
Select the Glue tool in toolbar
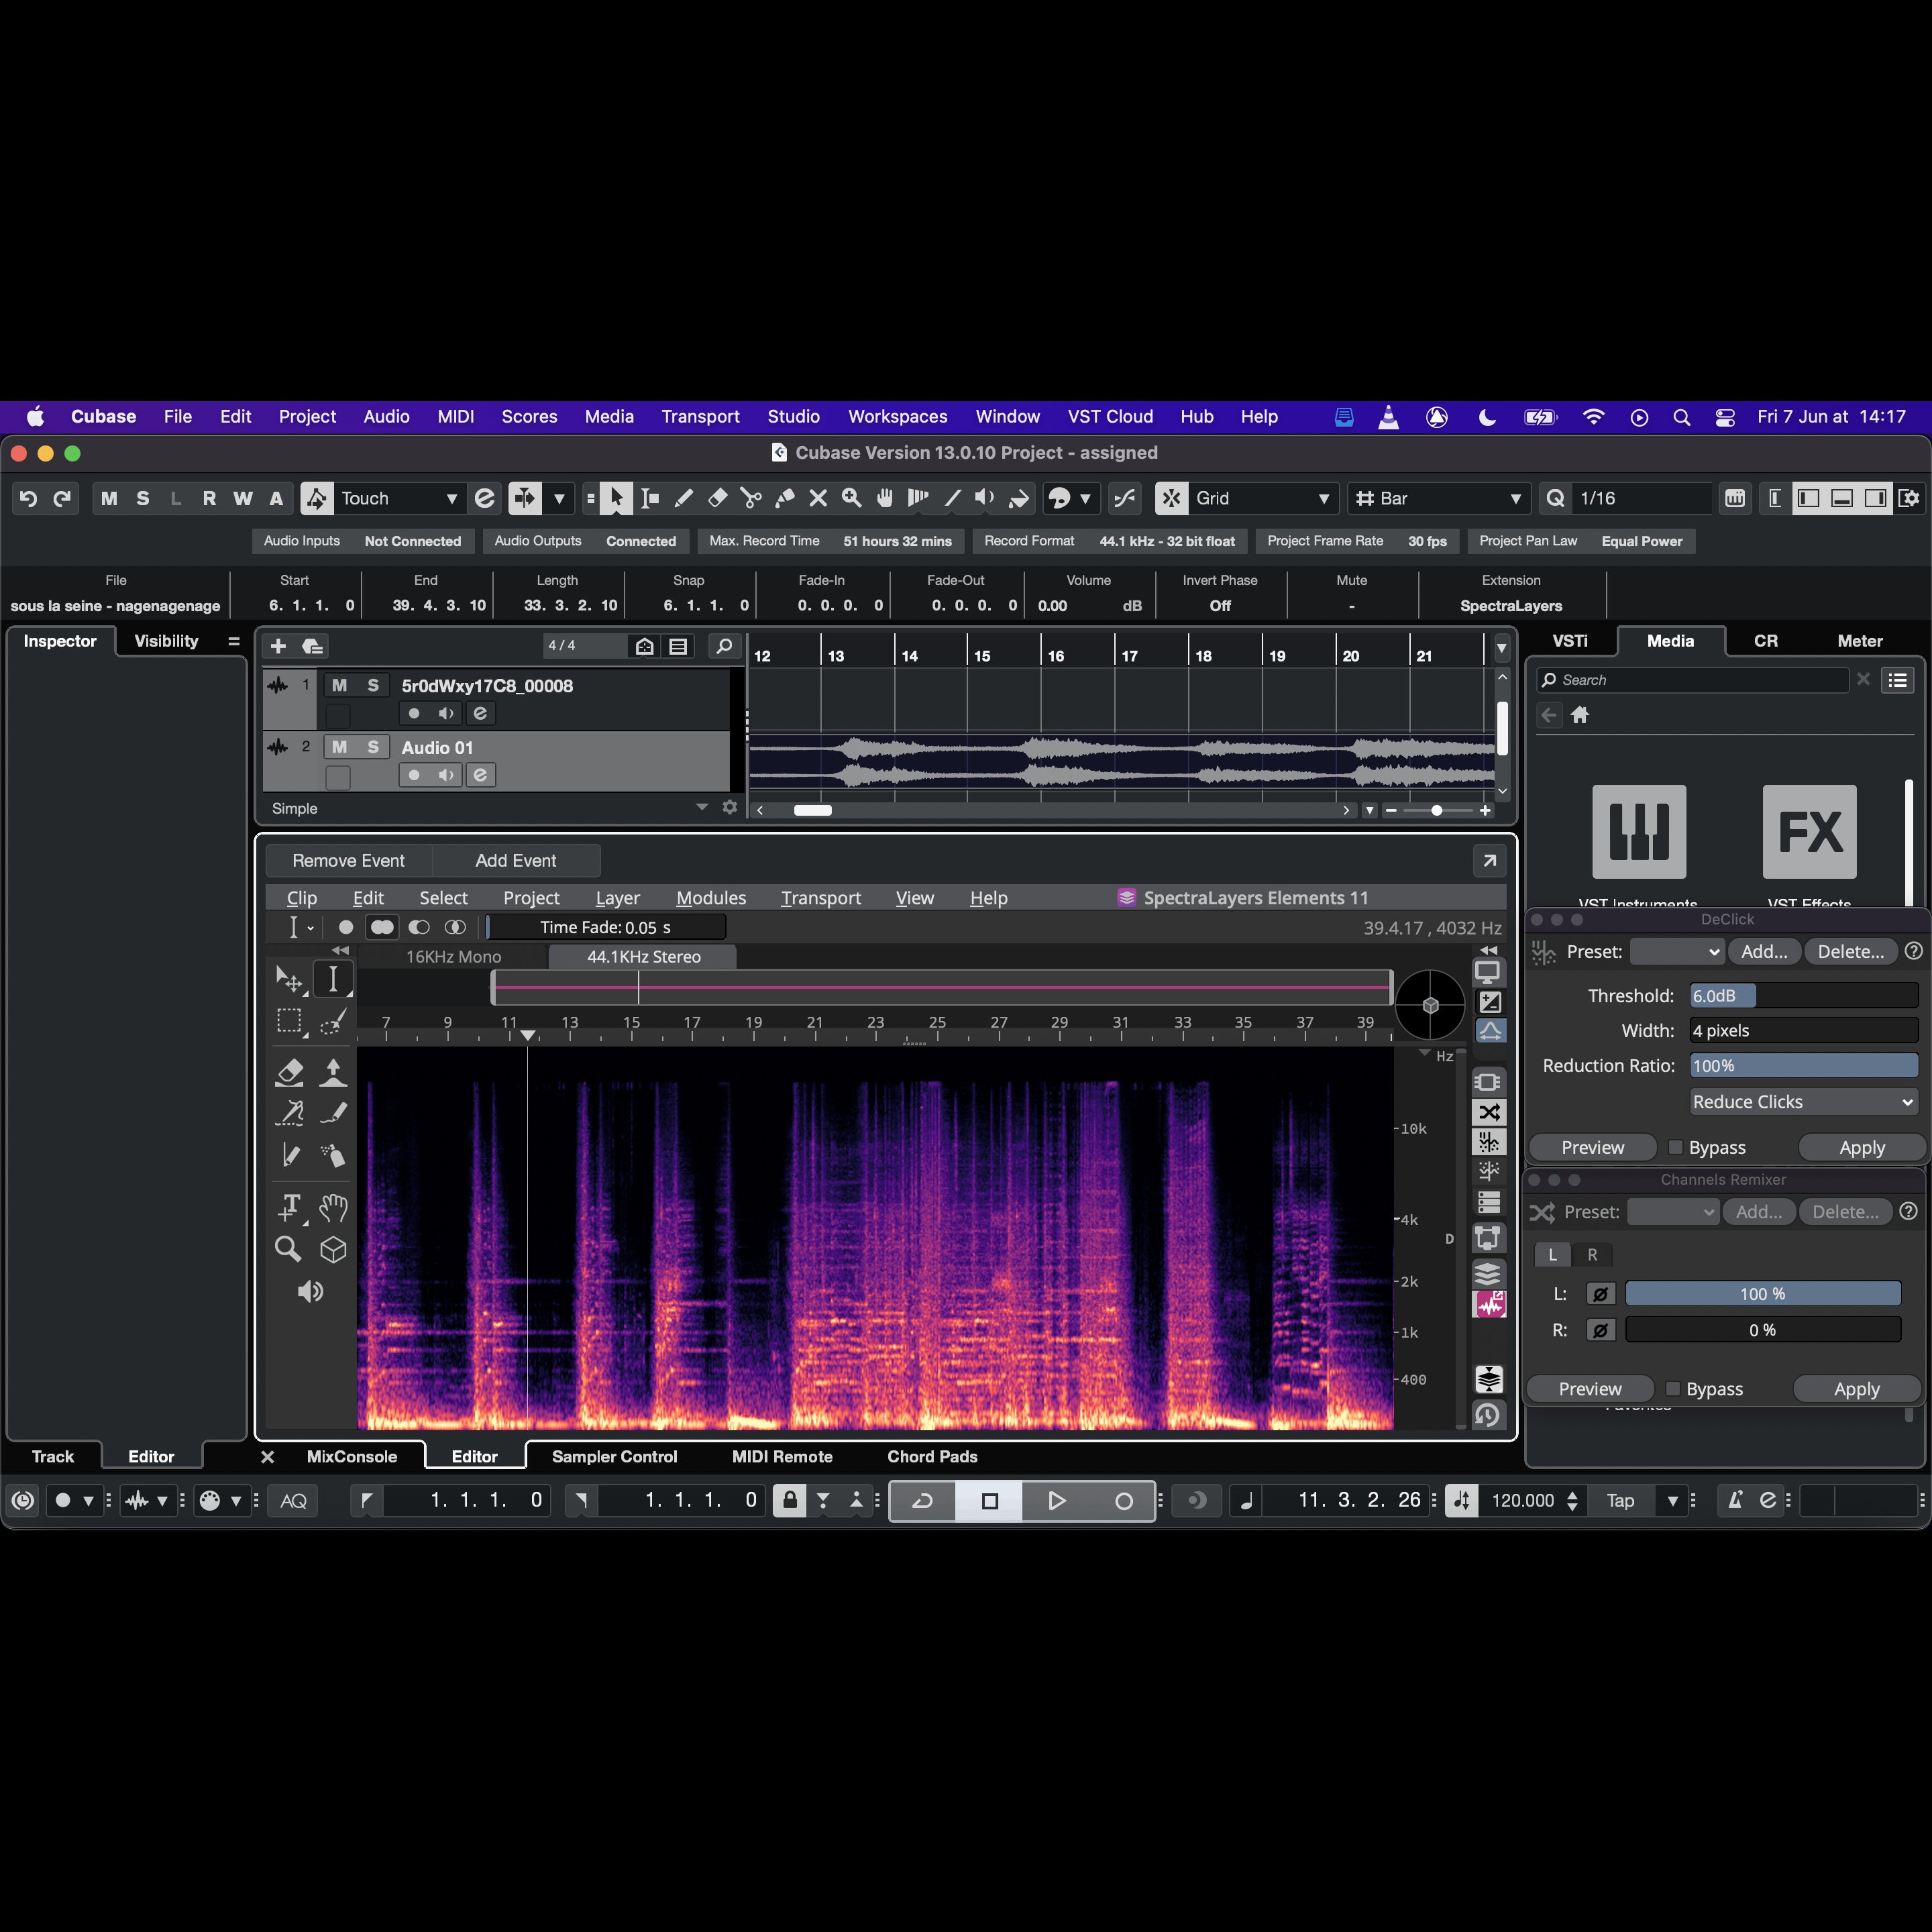pos(785,498)
